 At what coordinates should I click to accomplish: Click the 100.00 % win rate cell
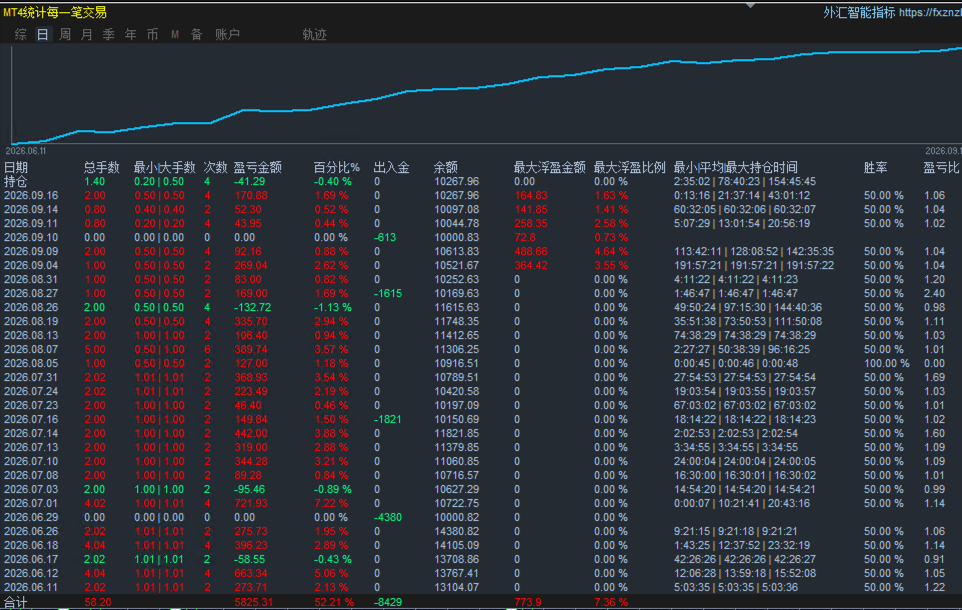[x=887, y=363]
